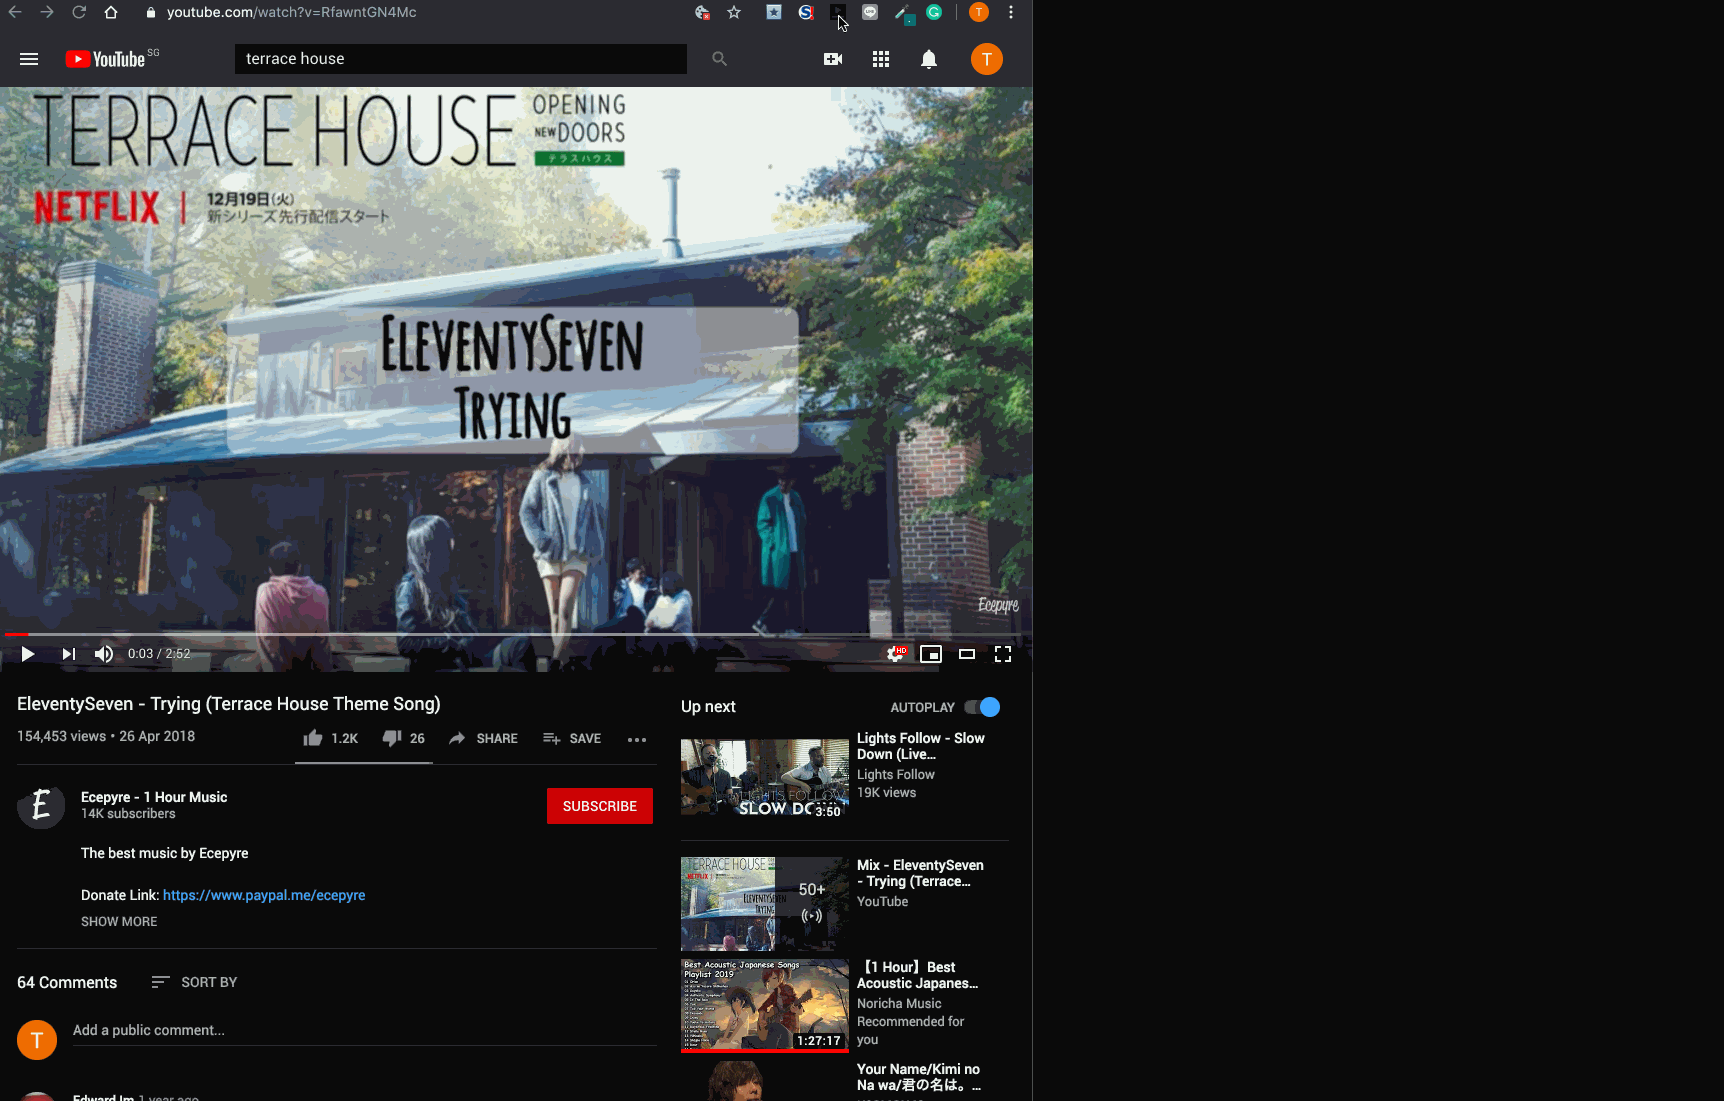Go forward with the browser forward arrow

(47, 12)
